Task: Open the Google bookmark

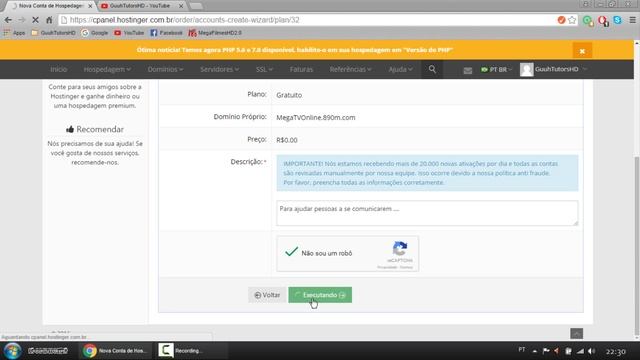Action: pos(95,33)
